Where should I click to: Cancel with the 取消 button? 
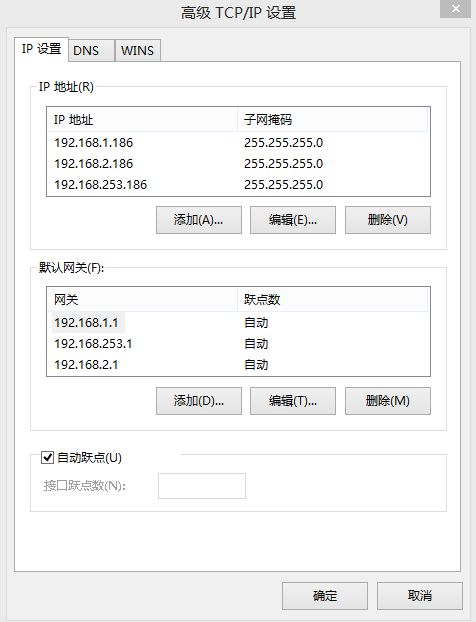(x=420, y=596)
